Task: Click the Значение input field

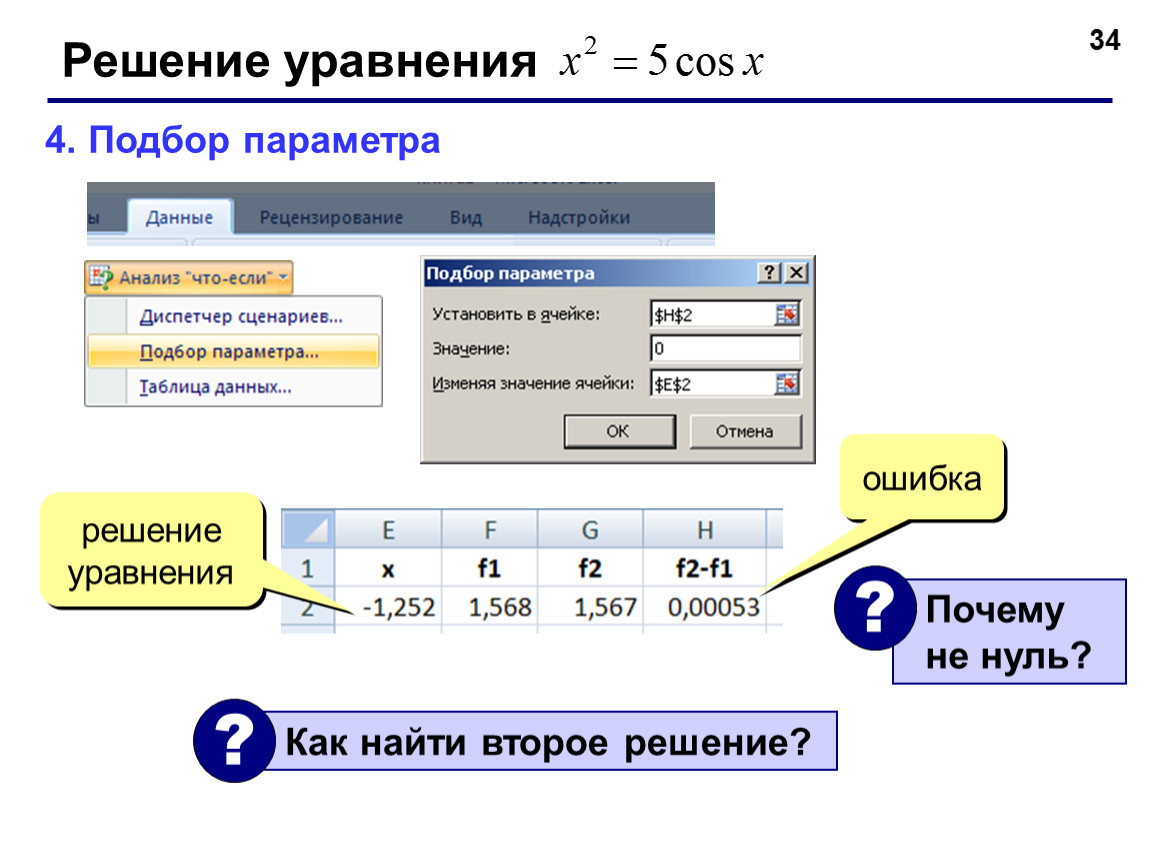Action: coord(725,348)
